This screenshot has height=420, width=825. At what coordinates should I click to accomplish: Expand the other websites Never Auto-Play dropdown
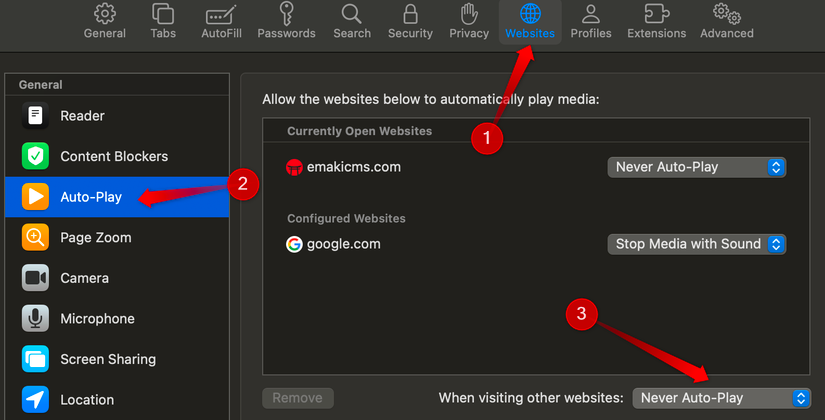tap(721, 398)
